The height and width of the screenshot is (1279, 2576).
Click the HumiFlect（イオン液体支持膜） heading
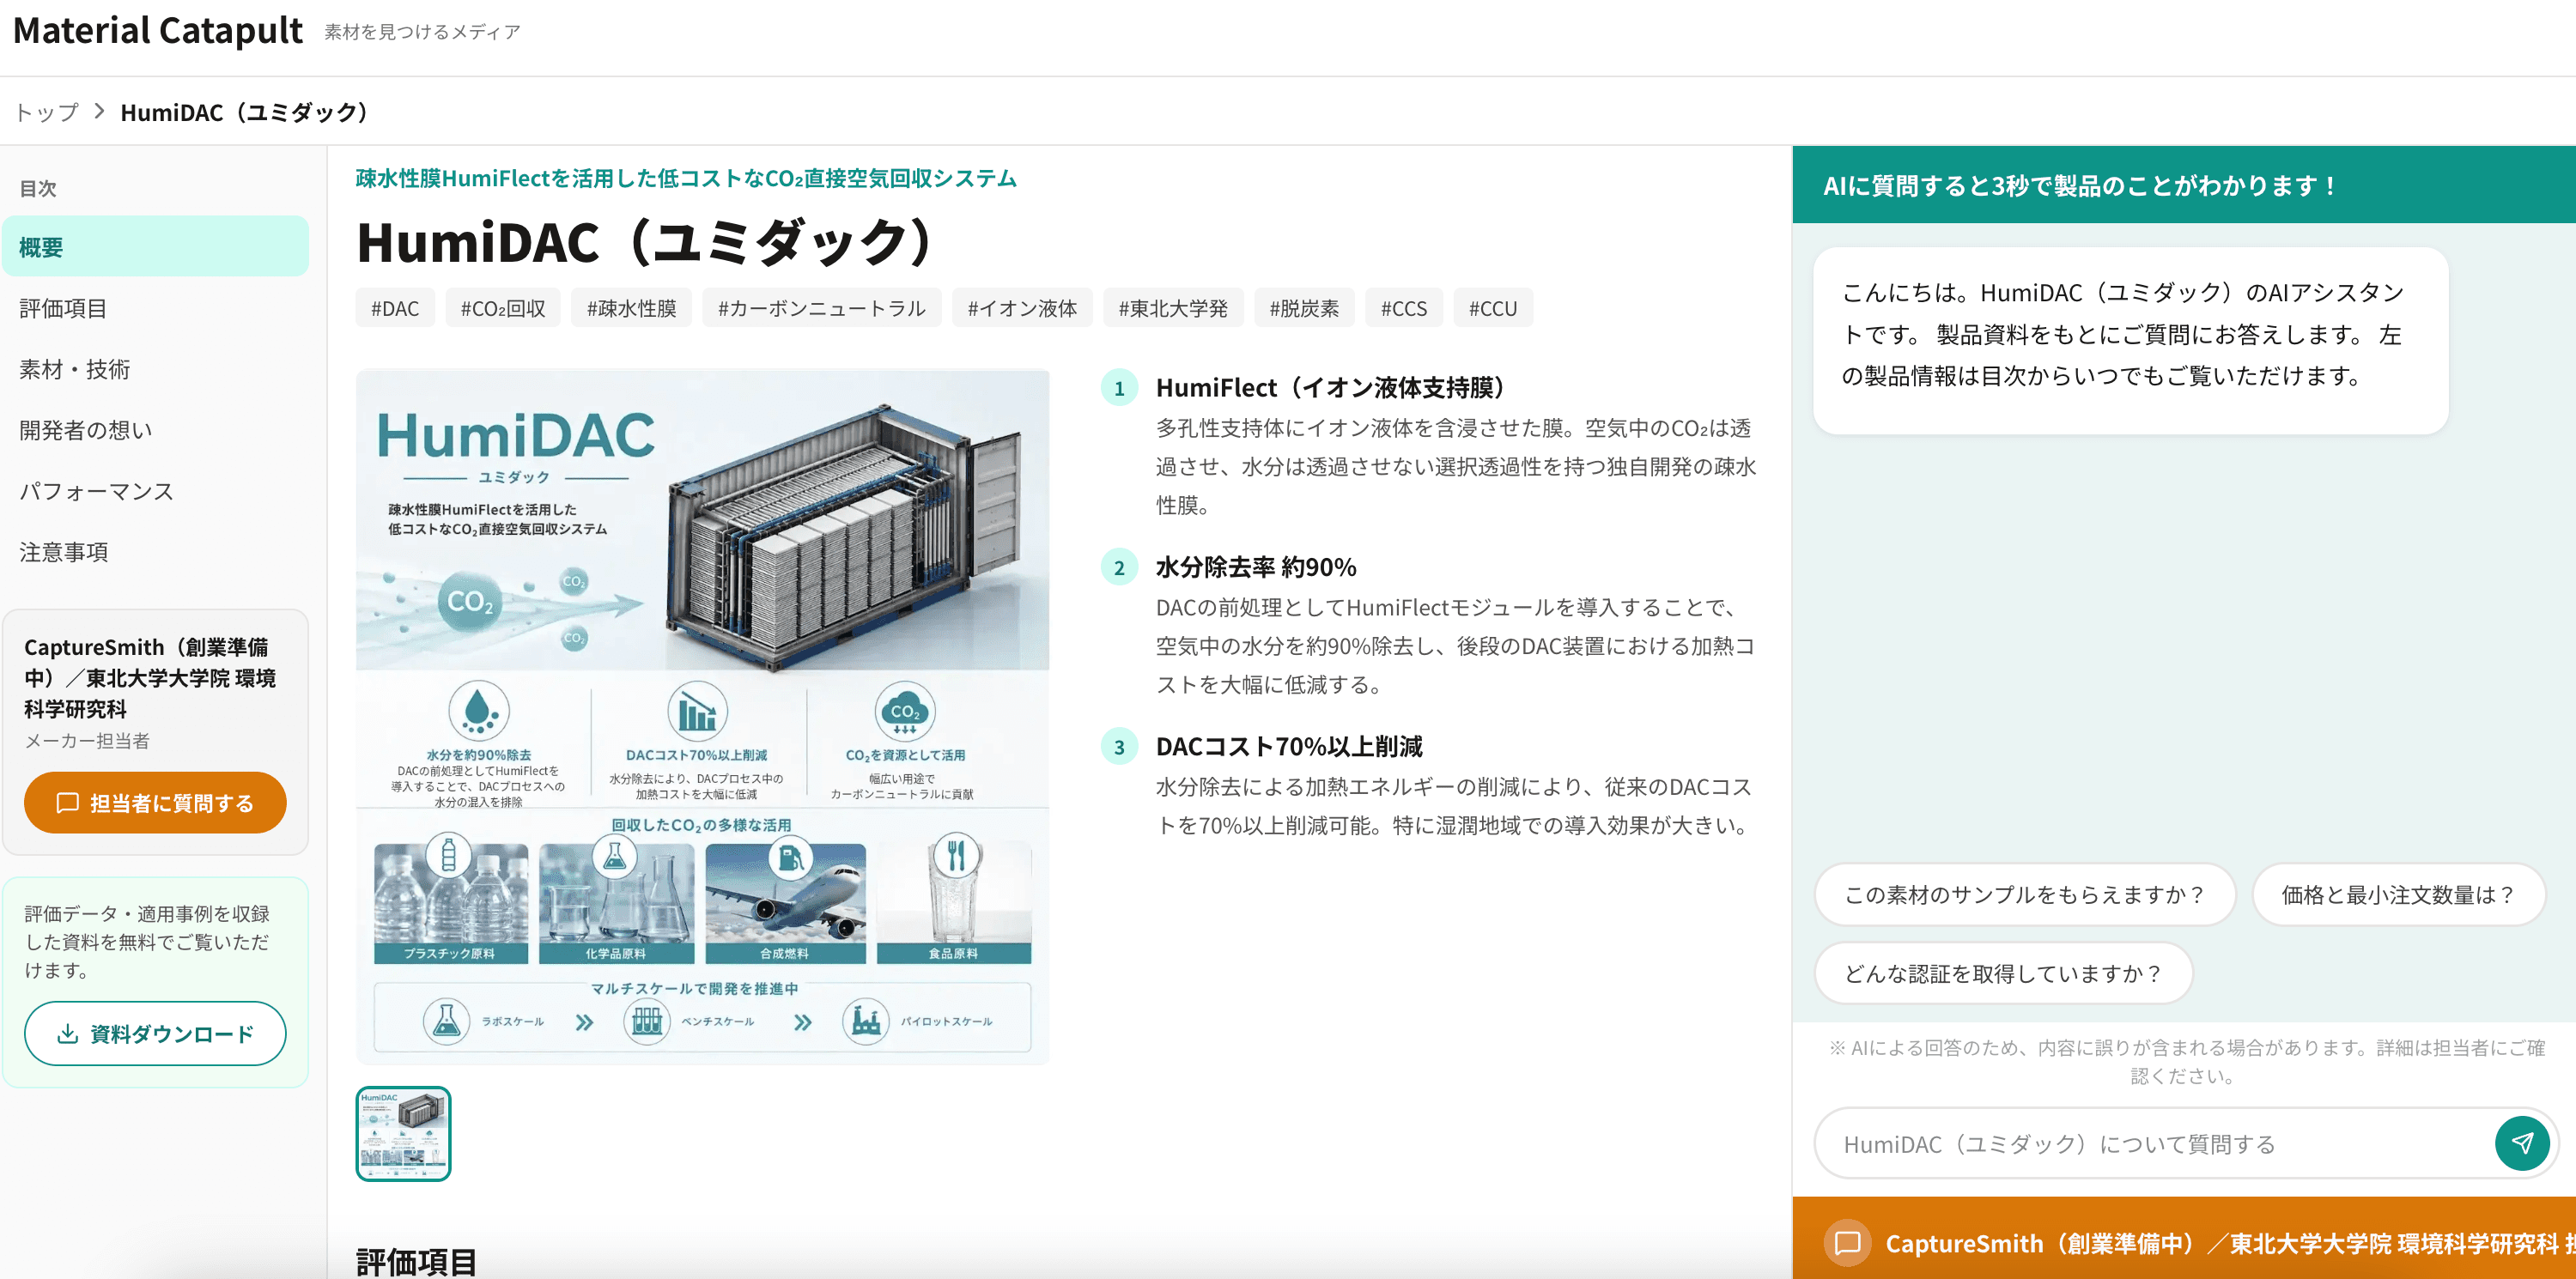coord(1330,387)
